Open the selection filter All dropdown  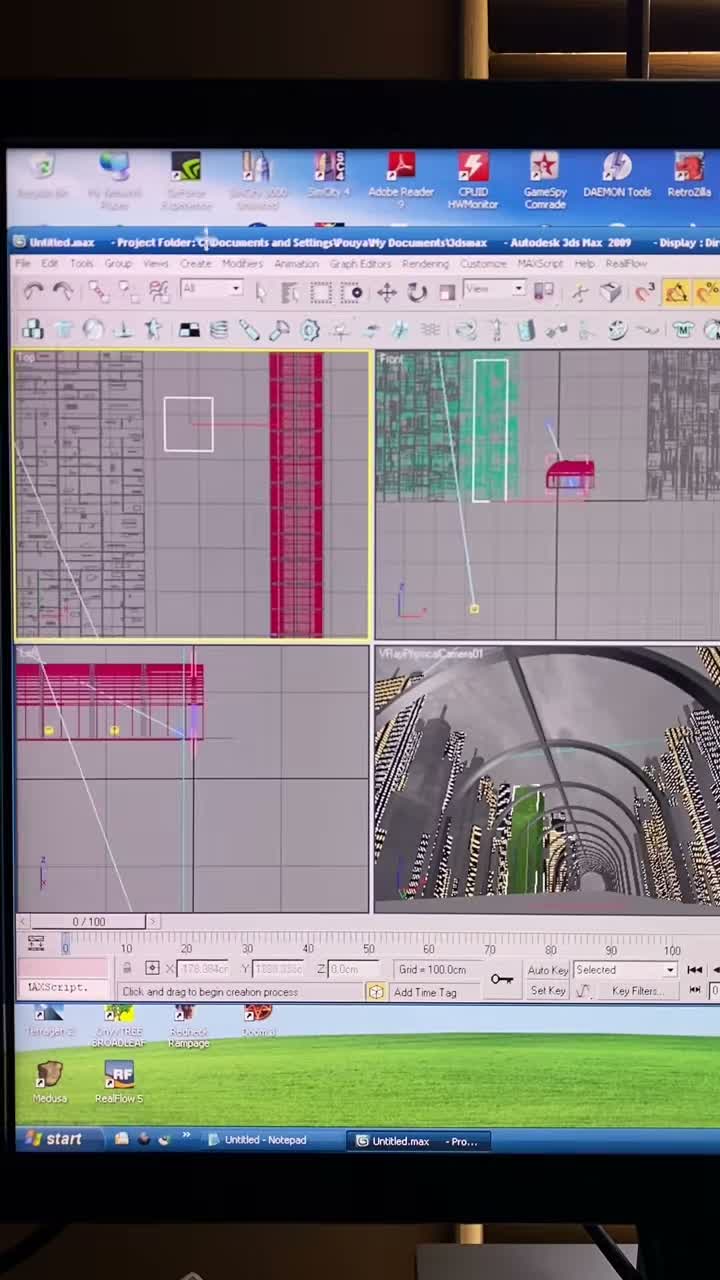(x=211, y=289)
